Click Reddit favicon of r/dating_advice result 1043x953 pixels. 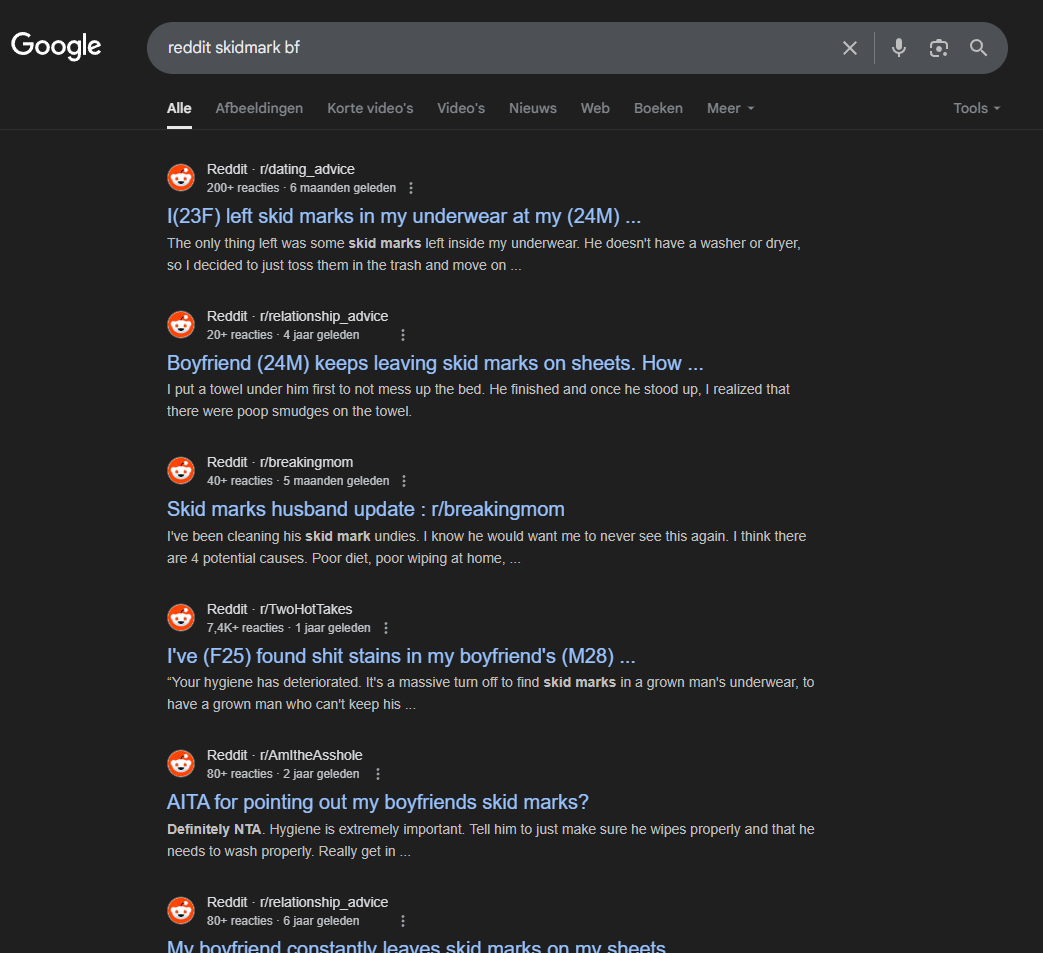point(181,178)
